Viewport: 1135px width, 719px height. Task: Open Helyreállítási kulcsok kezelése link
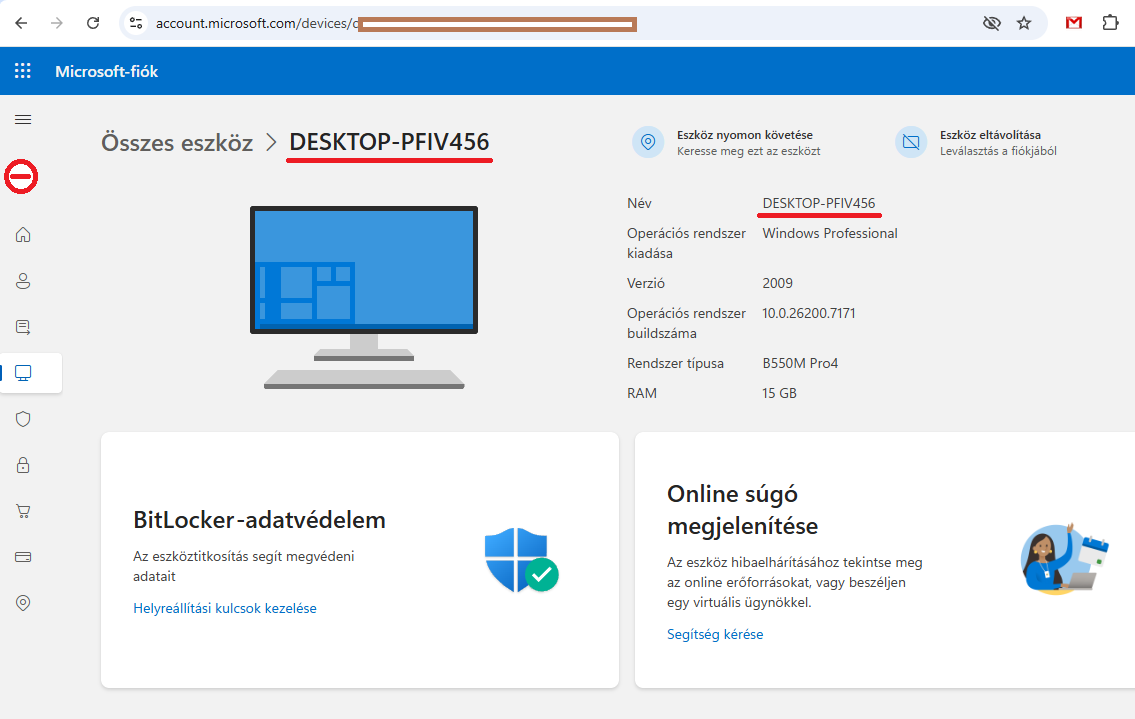point(225,608)
